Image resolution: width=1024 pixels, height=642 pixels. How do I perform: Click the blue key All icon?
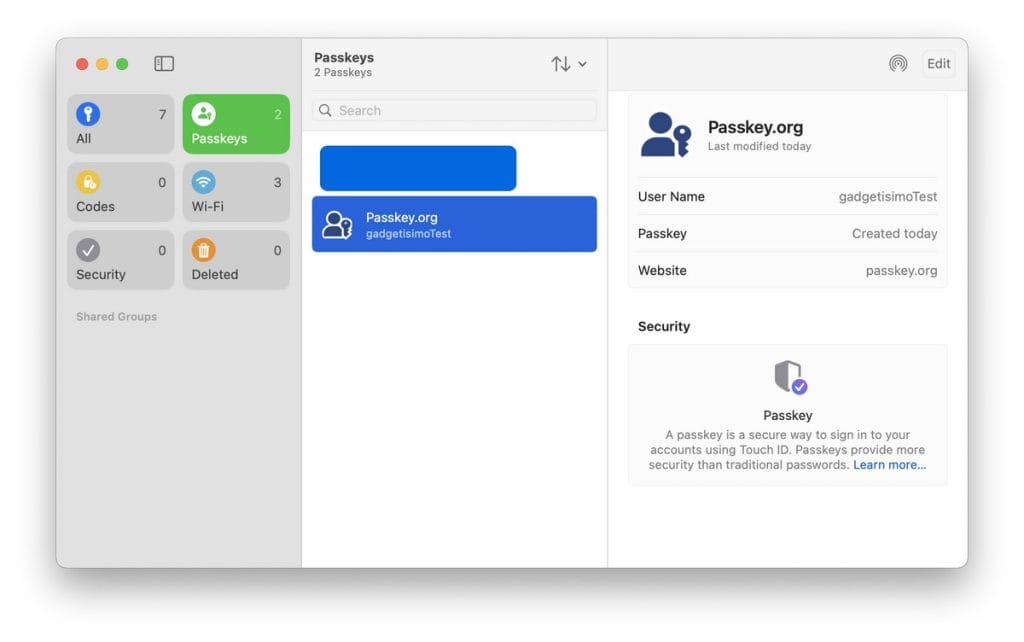coord(88,114)
